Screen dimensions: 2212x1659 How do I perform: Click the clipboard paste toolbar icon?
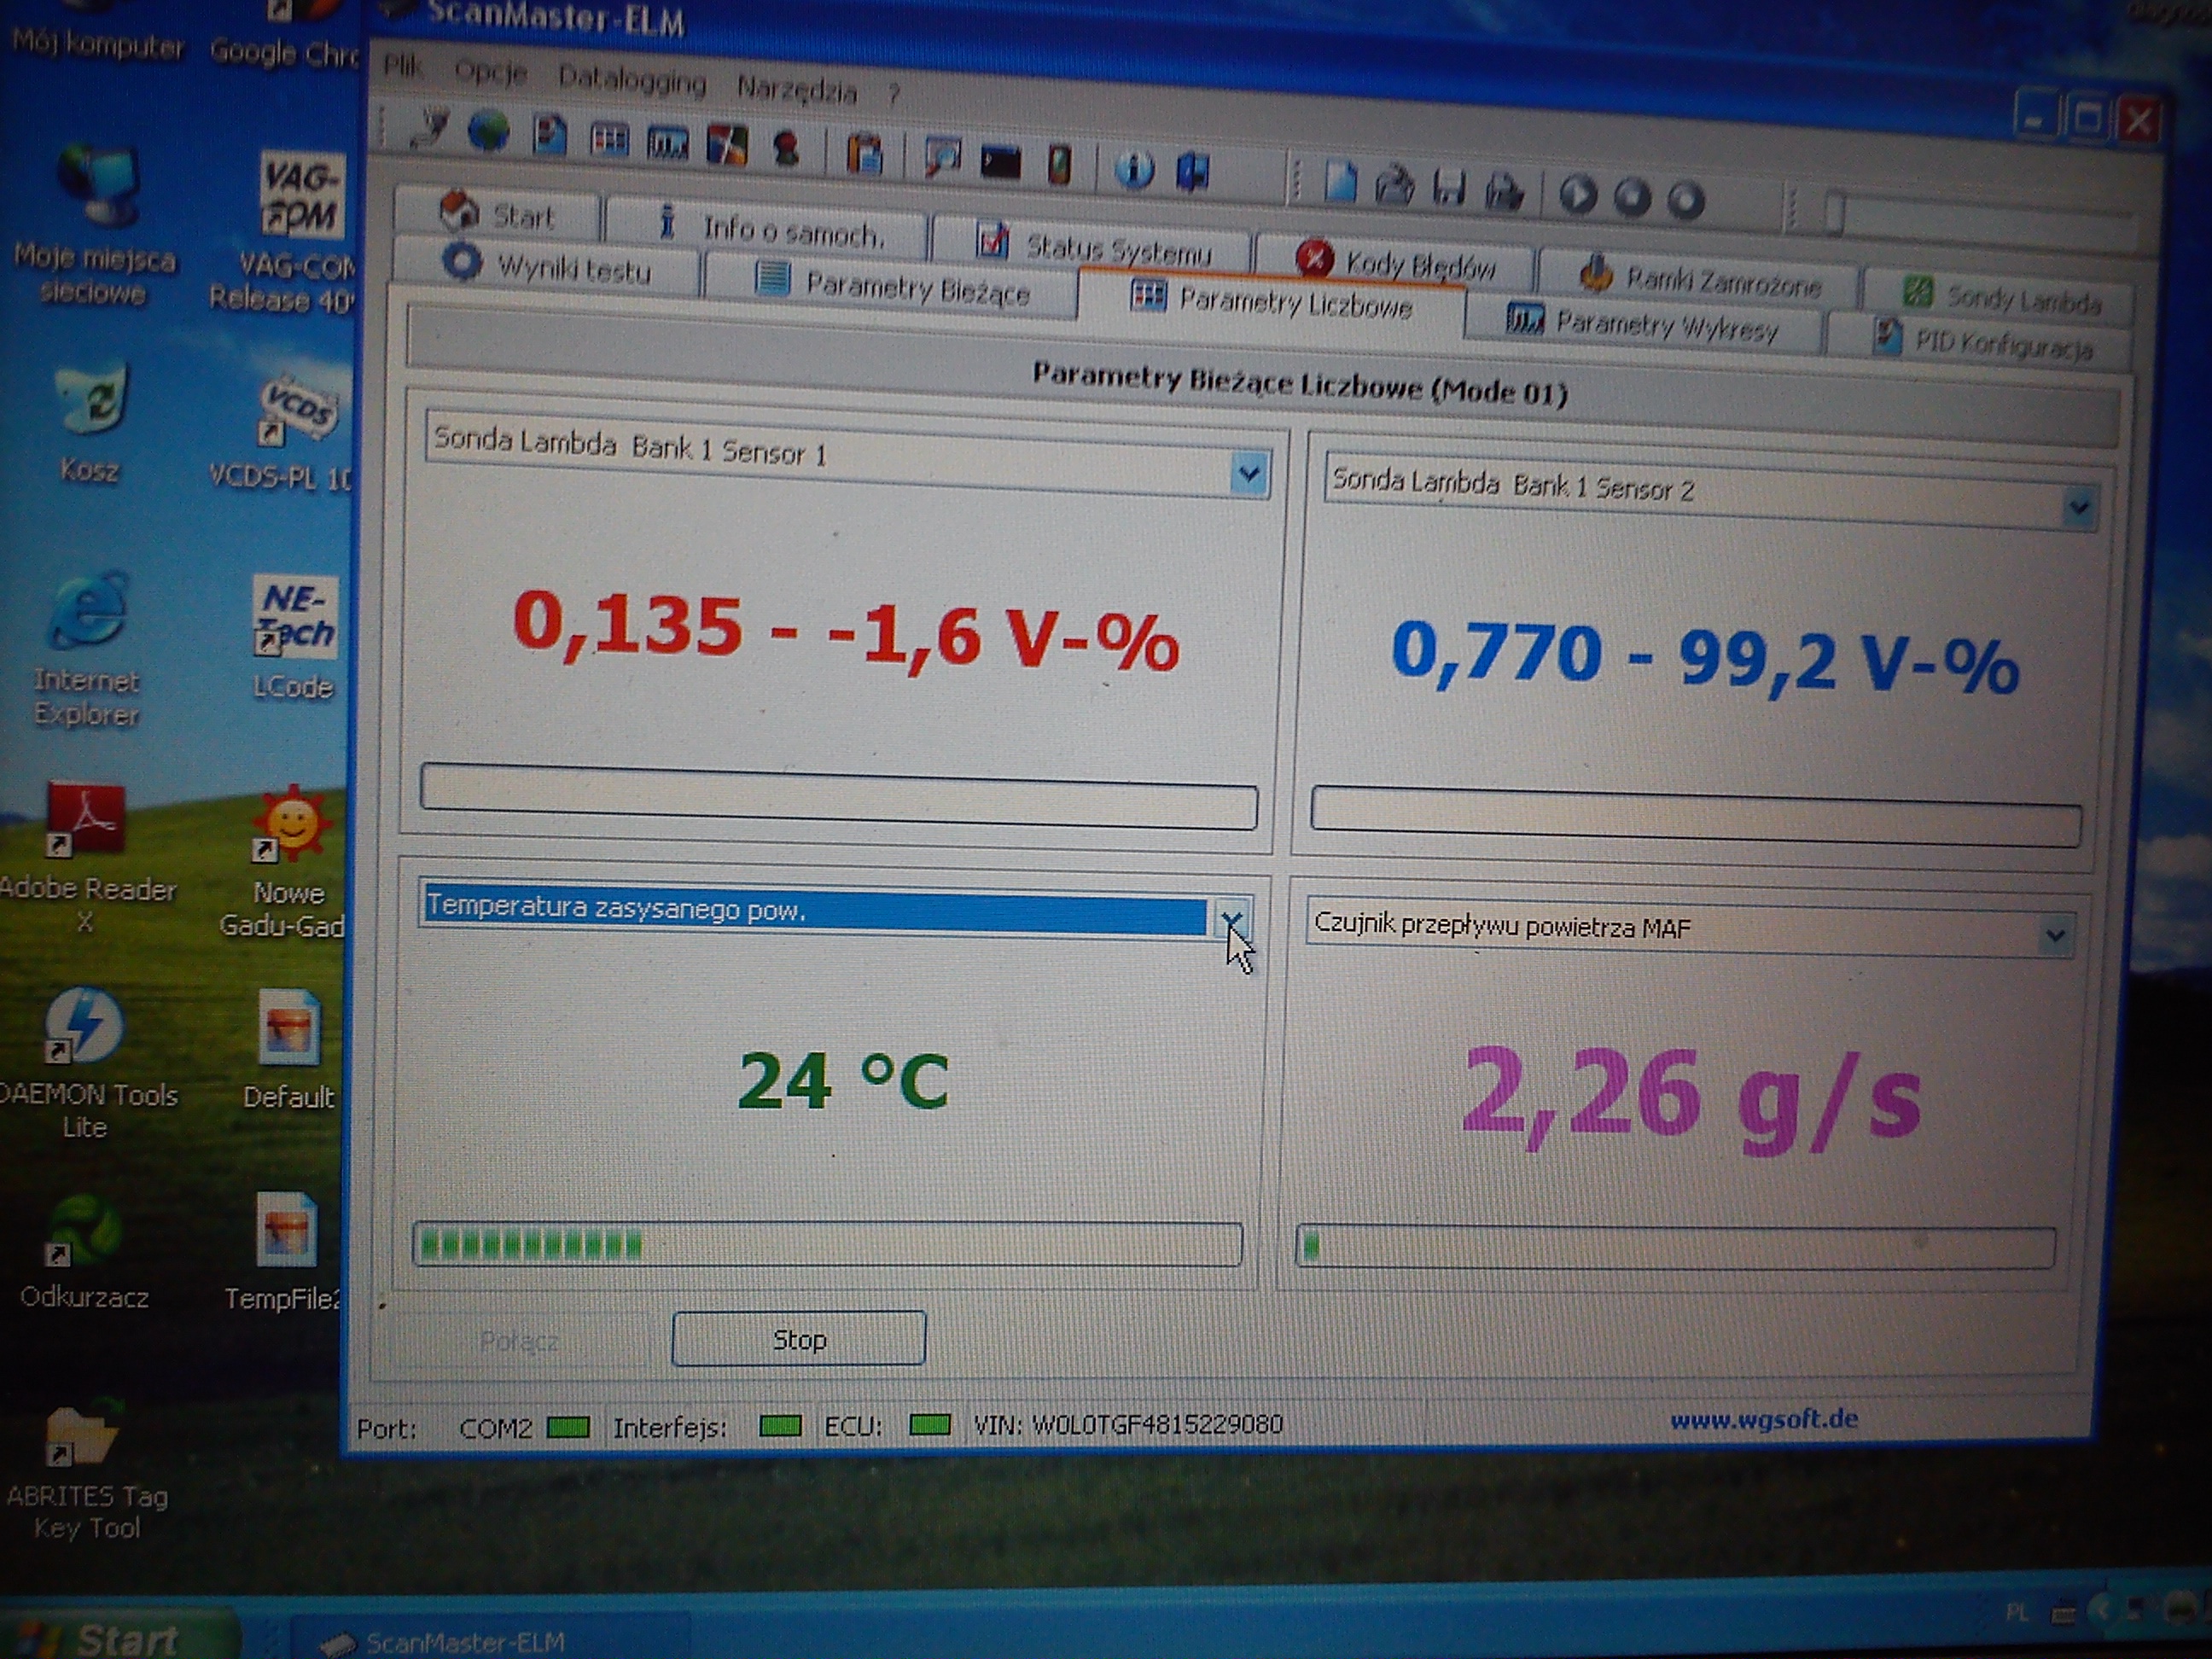[865, 155]
